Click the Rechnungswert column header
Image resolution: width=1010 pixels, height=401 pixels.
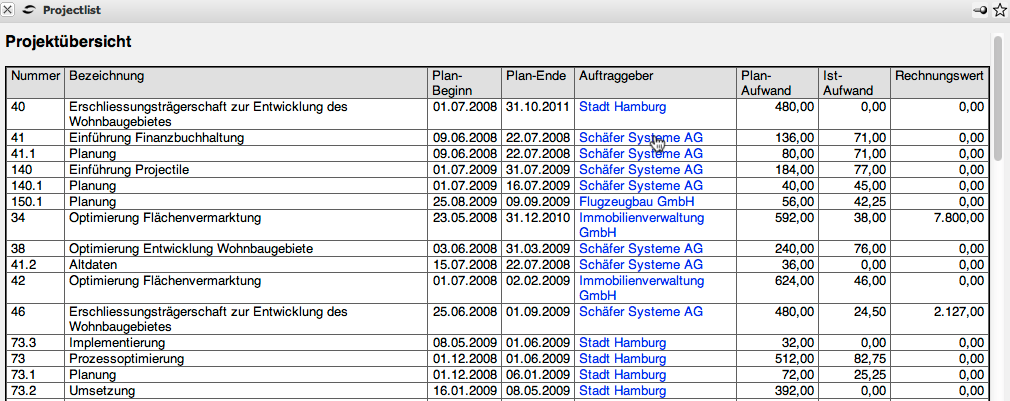(x=940, y=76)
